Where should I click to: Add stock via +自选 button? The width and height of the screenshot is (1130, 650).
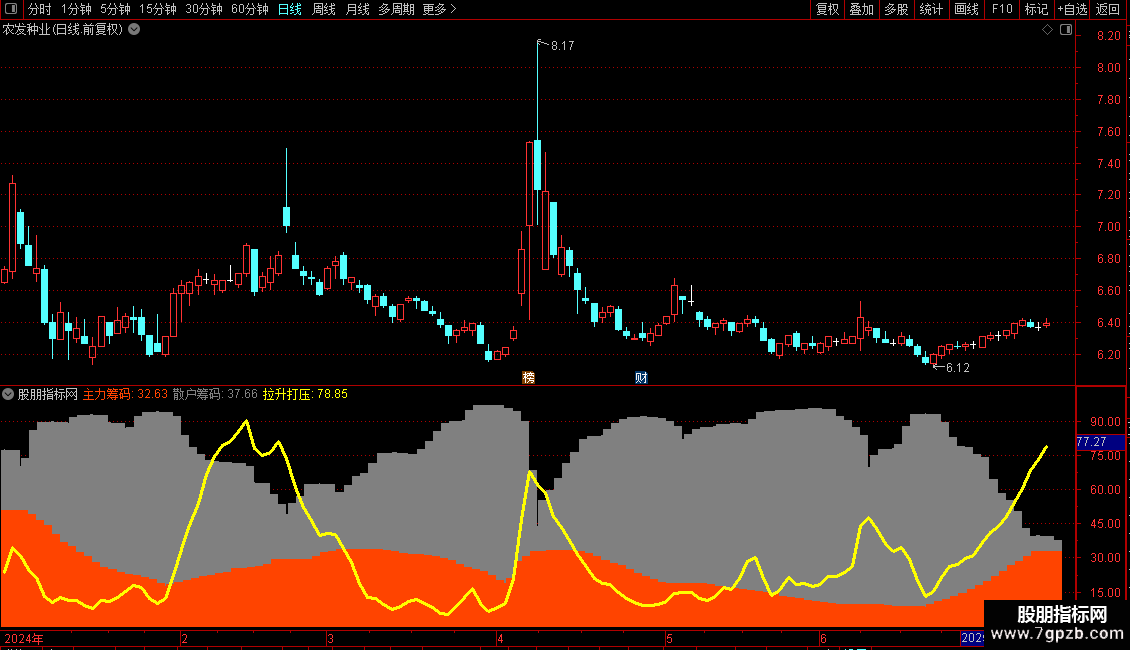click(x=1072, y=9)
